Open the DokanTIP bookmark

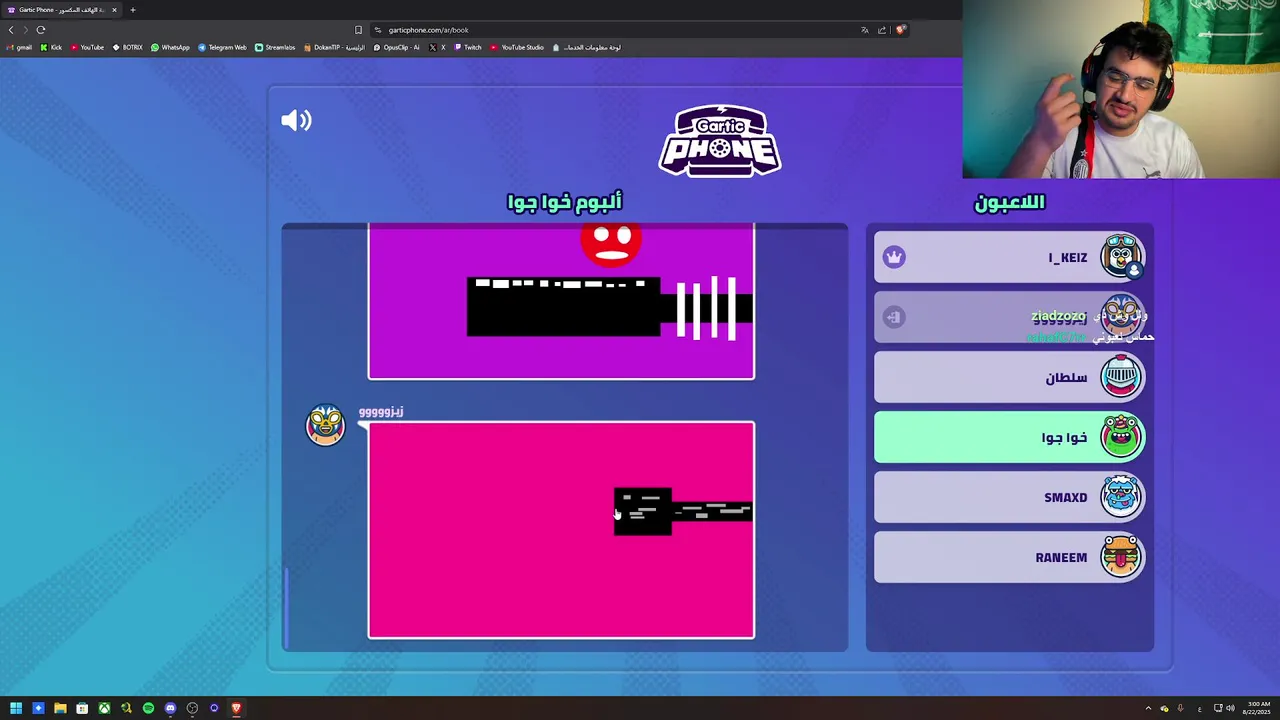pyautogui.click(x=334, y=47)
